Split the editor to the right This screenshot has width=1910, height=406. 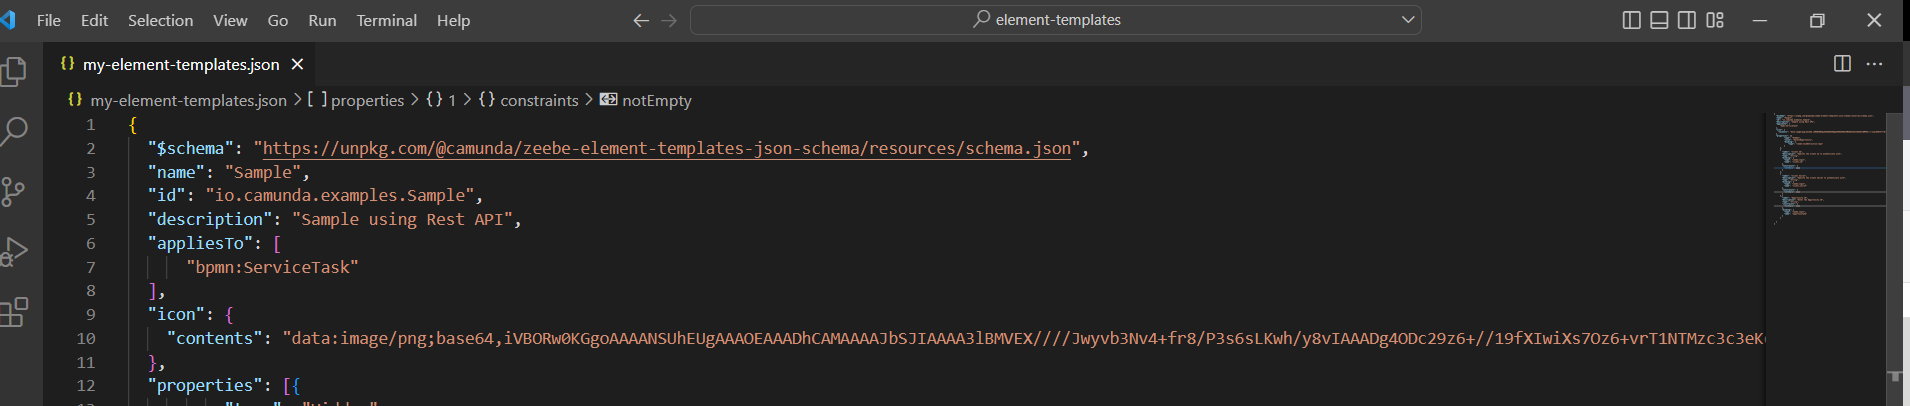pos(1842,64)
